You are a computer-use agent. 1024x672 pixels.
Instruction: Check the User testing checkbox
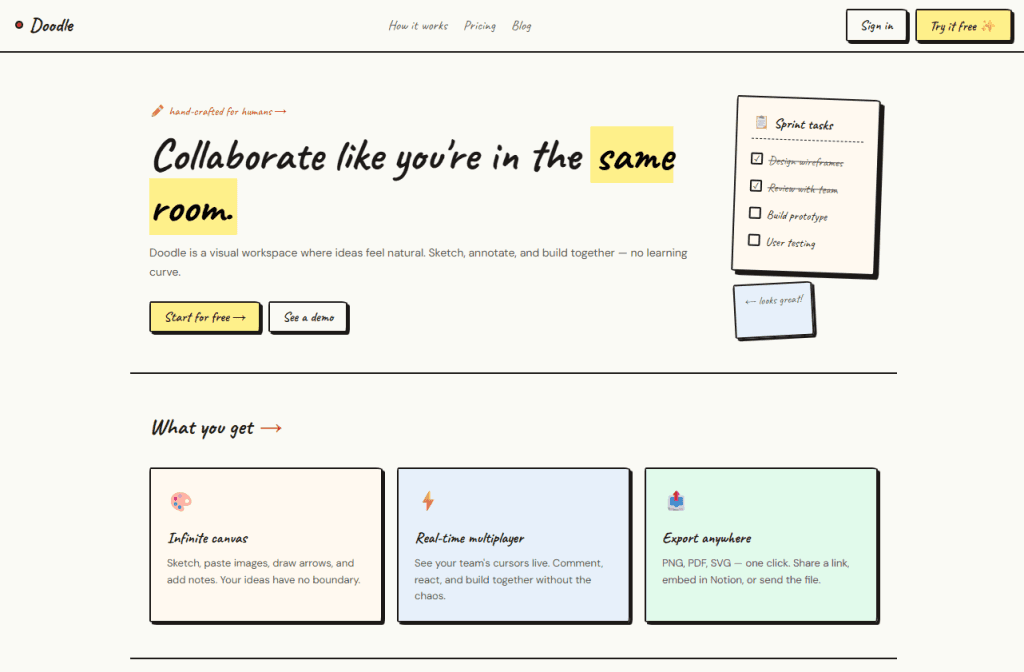pyautogui.click(x=754, y=240)
